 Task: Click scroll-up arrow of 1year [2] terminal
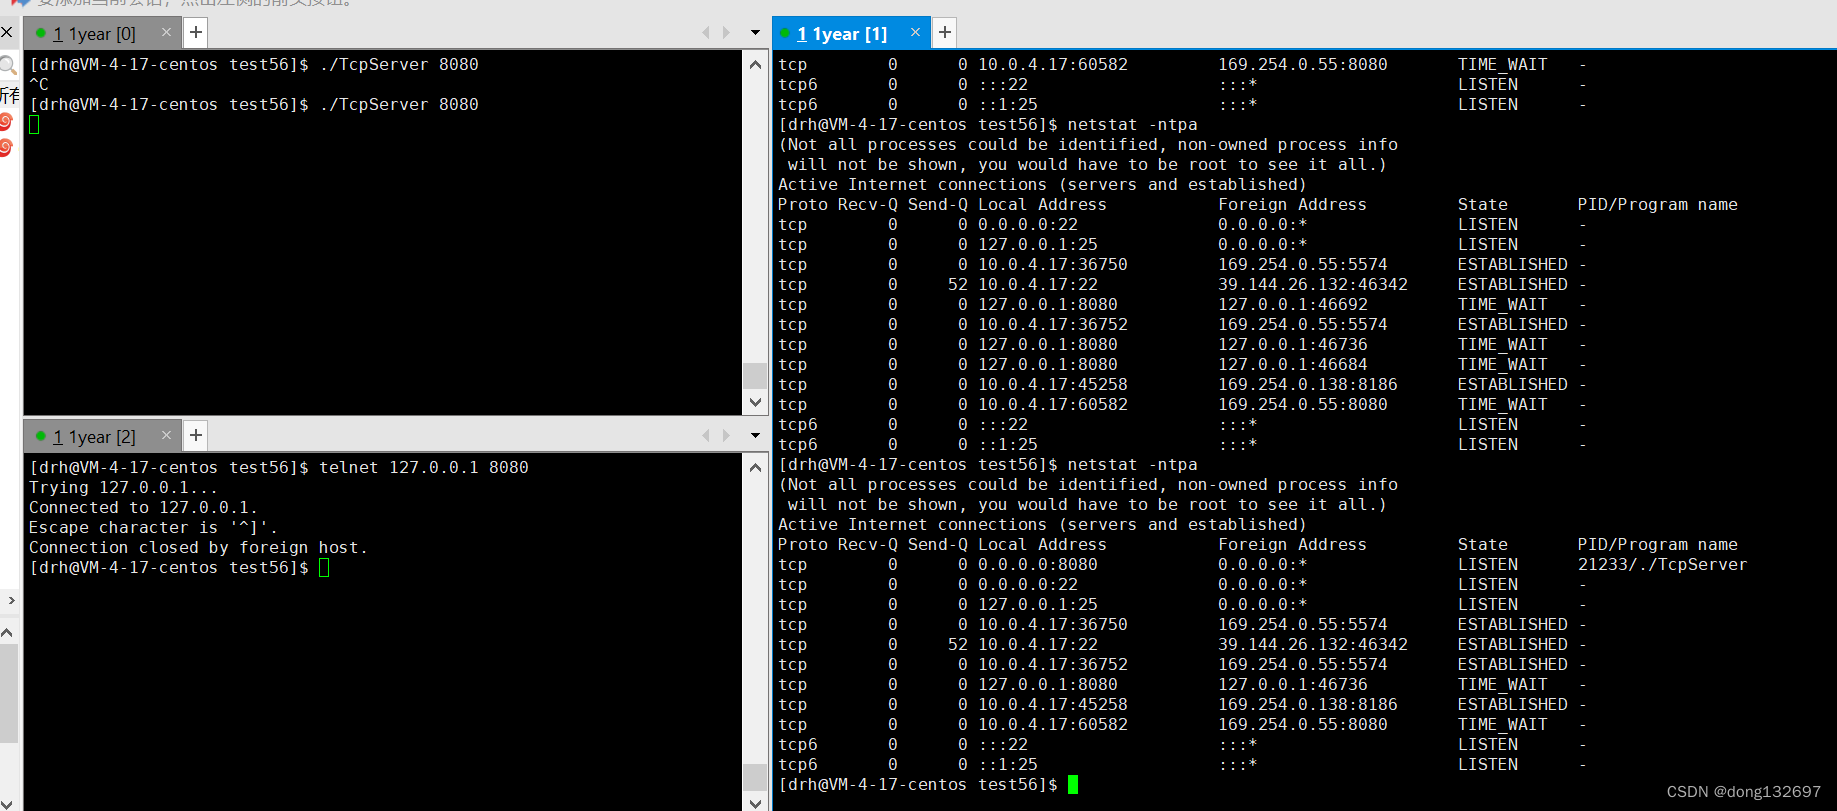point(755,467)
